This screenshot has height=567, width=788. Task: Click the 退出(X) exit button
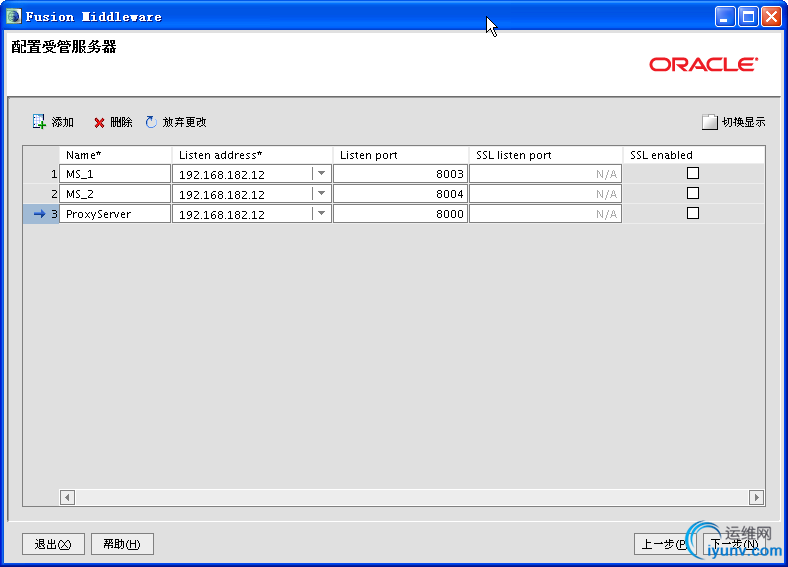click(x=53, y=544)
